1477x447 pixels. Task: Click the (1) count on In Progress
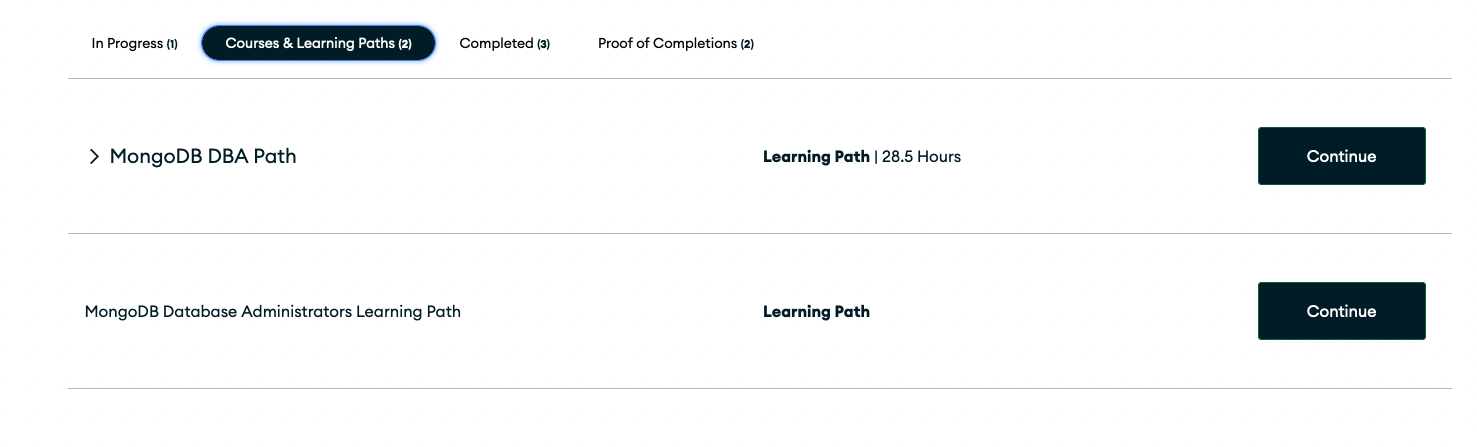point(172,44)
